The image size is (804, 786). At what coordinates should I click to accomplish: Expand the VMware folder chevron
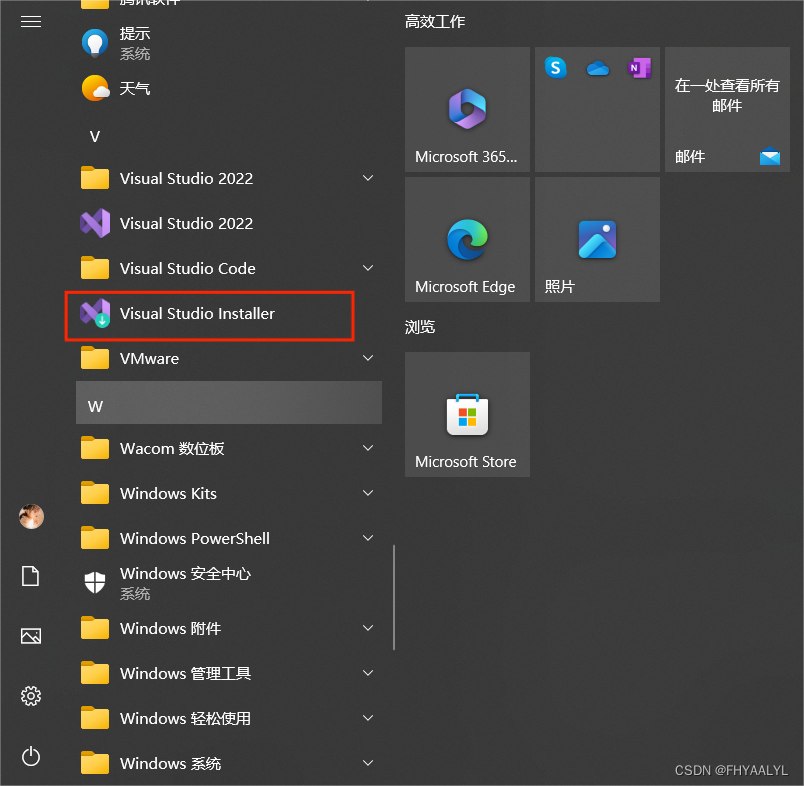pyautogui.click(x=368, y=358)
